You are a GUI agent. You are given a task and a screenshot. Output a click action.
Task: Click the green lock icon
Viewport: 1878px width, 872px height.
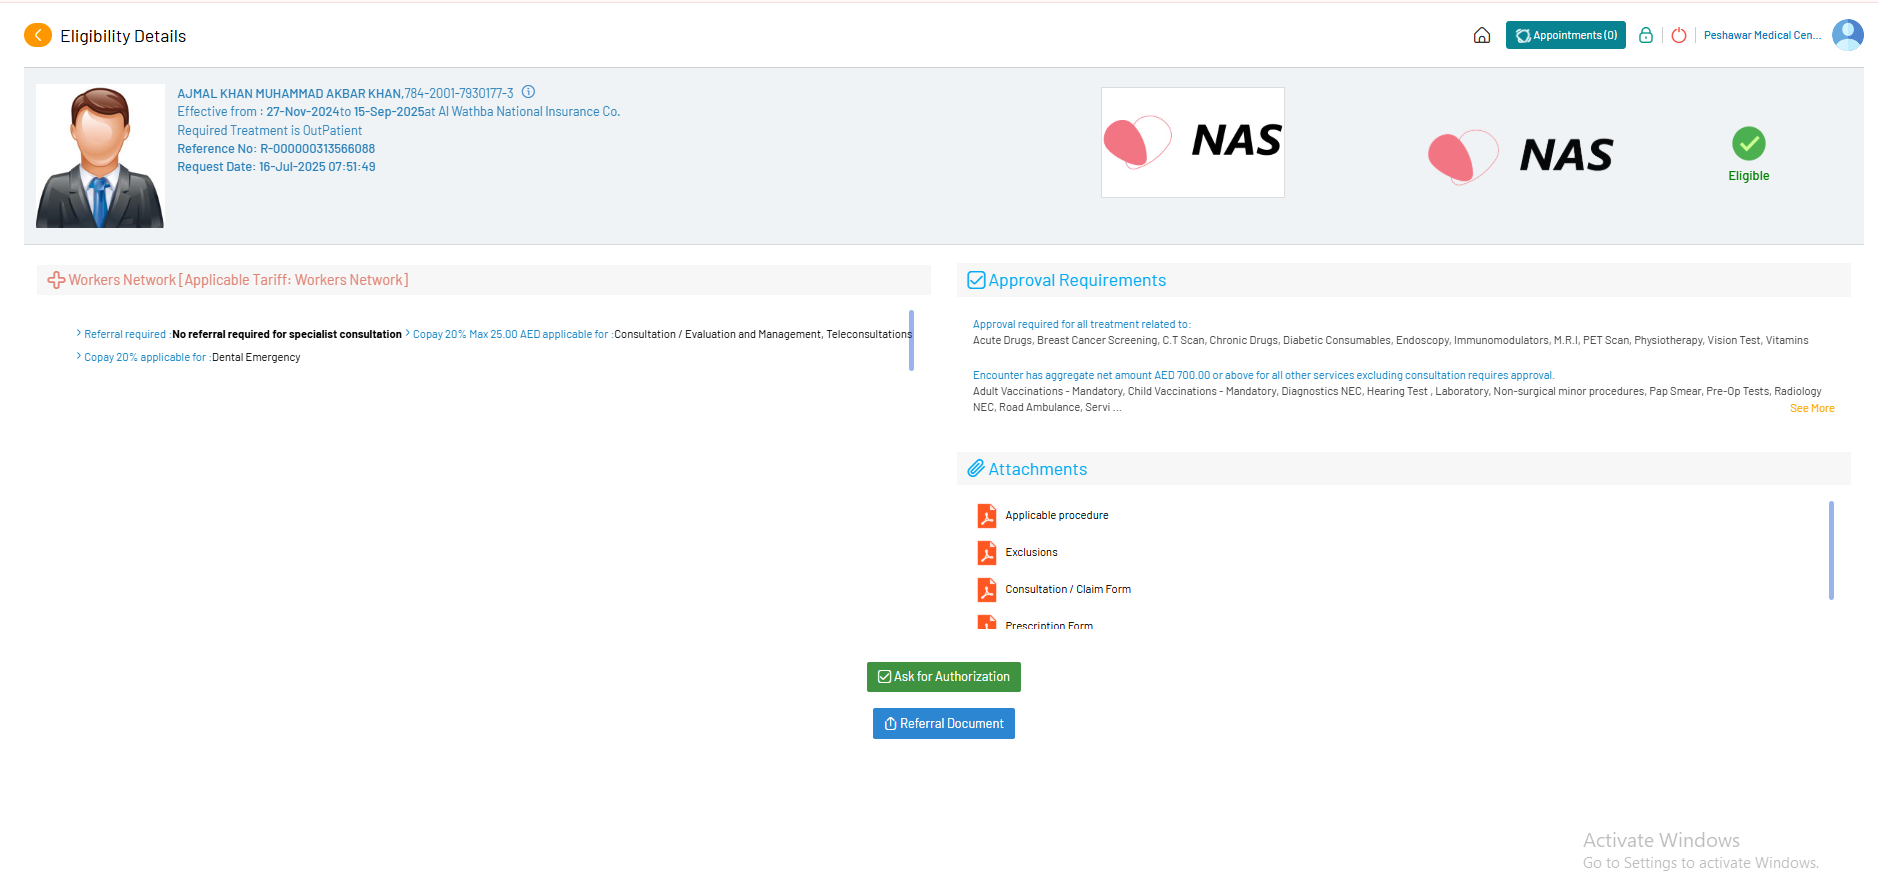pyautogui.click(x=1646, y=35)
